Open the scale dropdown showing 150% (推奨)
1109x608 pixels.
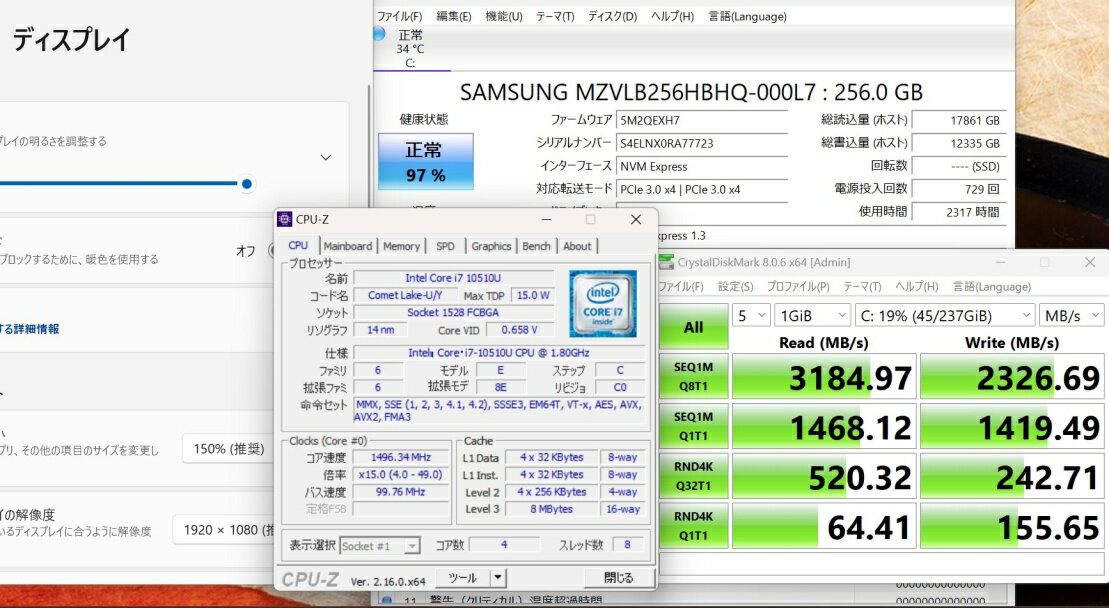click(229, 449)
